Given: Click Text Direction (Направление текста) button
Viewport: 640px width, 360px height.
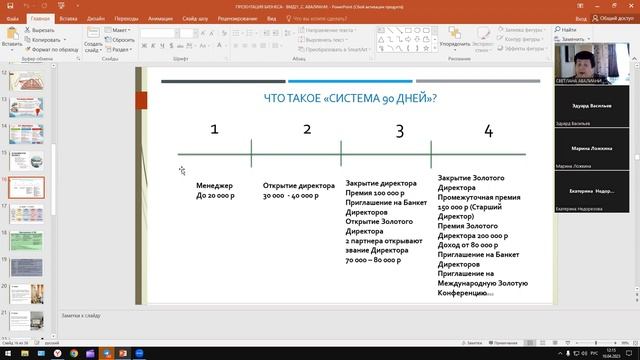Looking at the screenshot, I should 327,30.
